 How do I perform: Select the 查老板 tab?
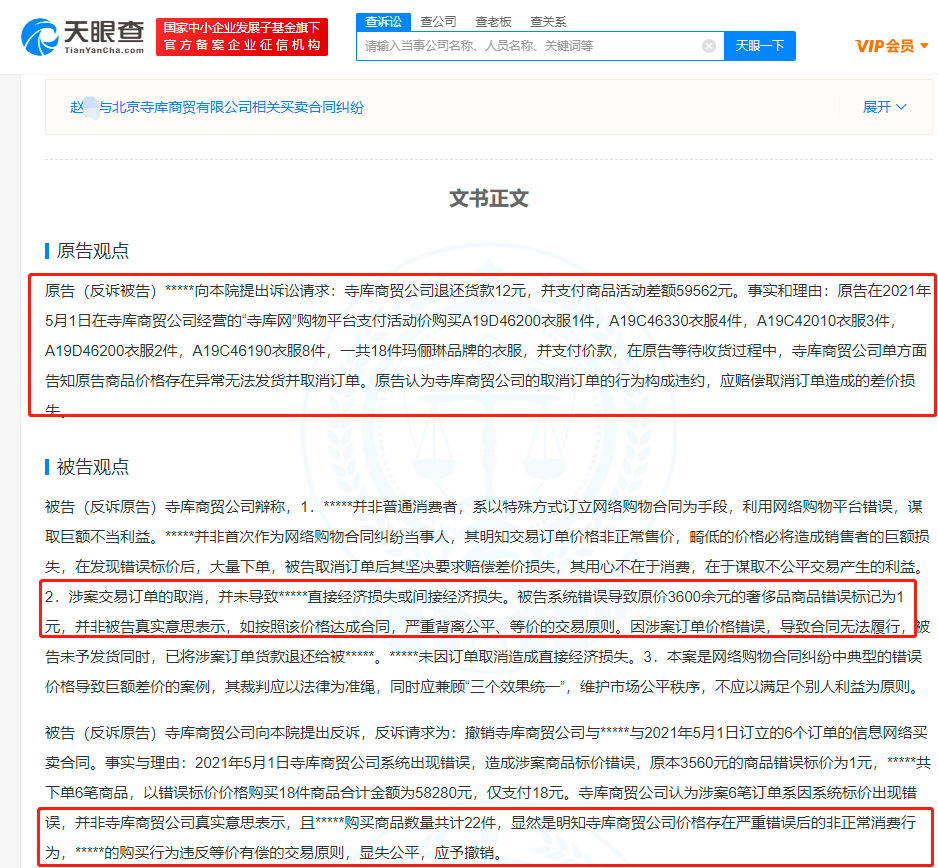pos(493,22)
